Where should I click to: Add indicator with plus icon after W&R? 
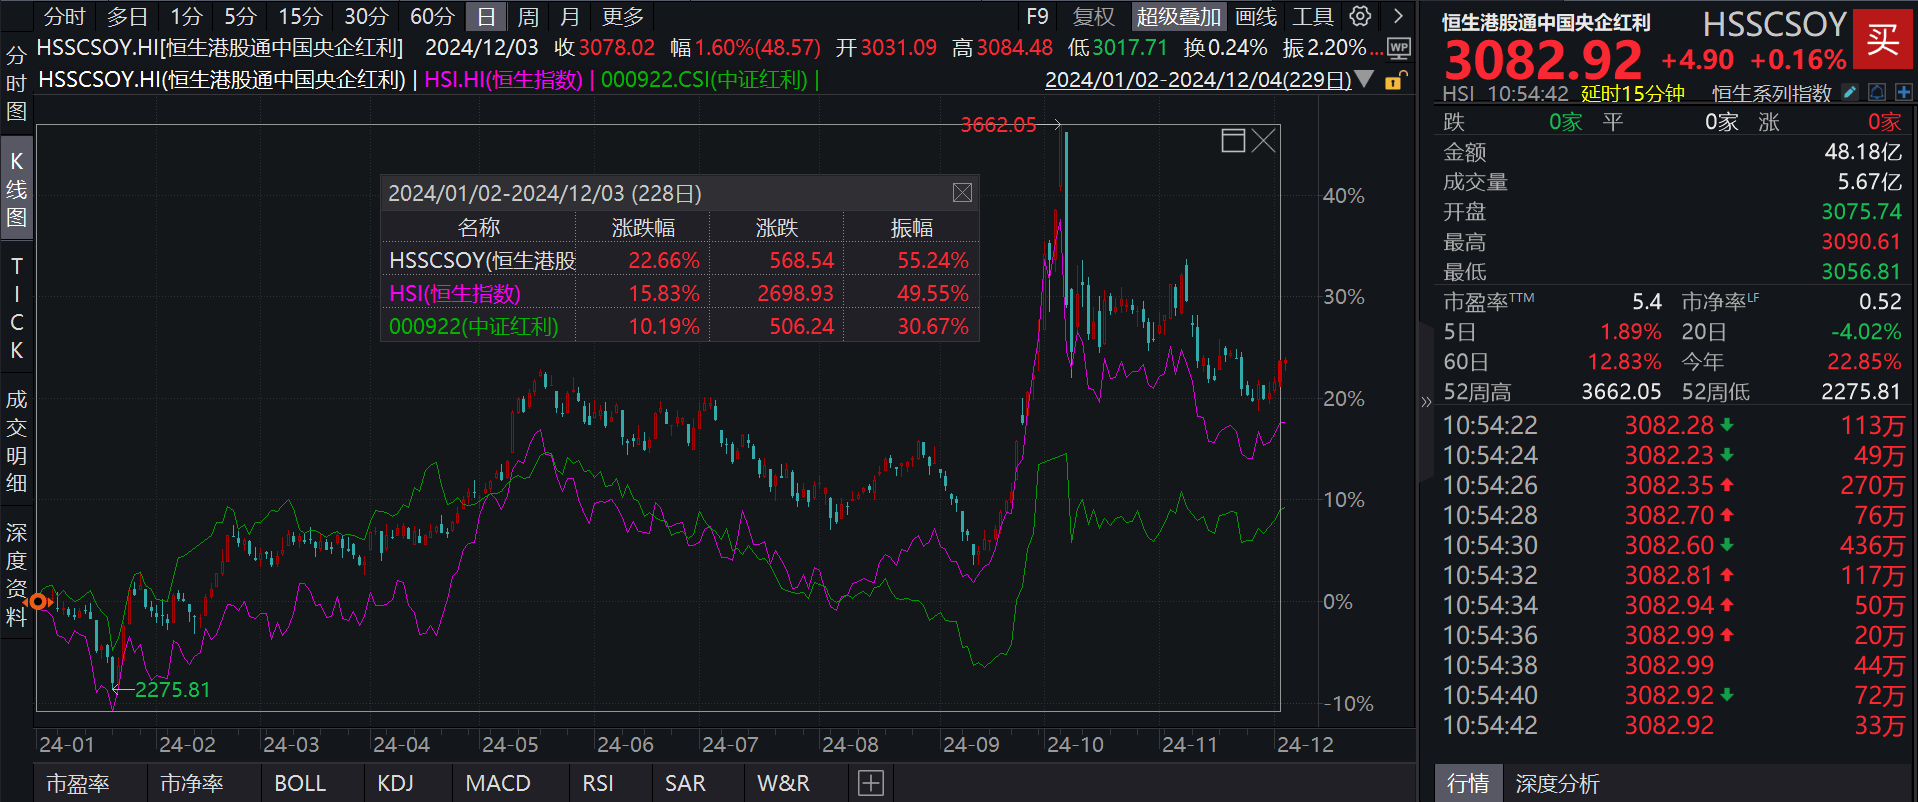click(870, 783)
